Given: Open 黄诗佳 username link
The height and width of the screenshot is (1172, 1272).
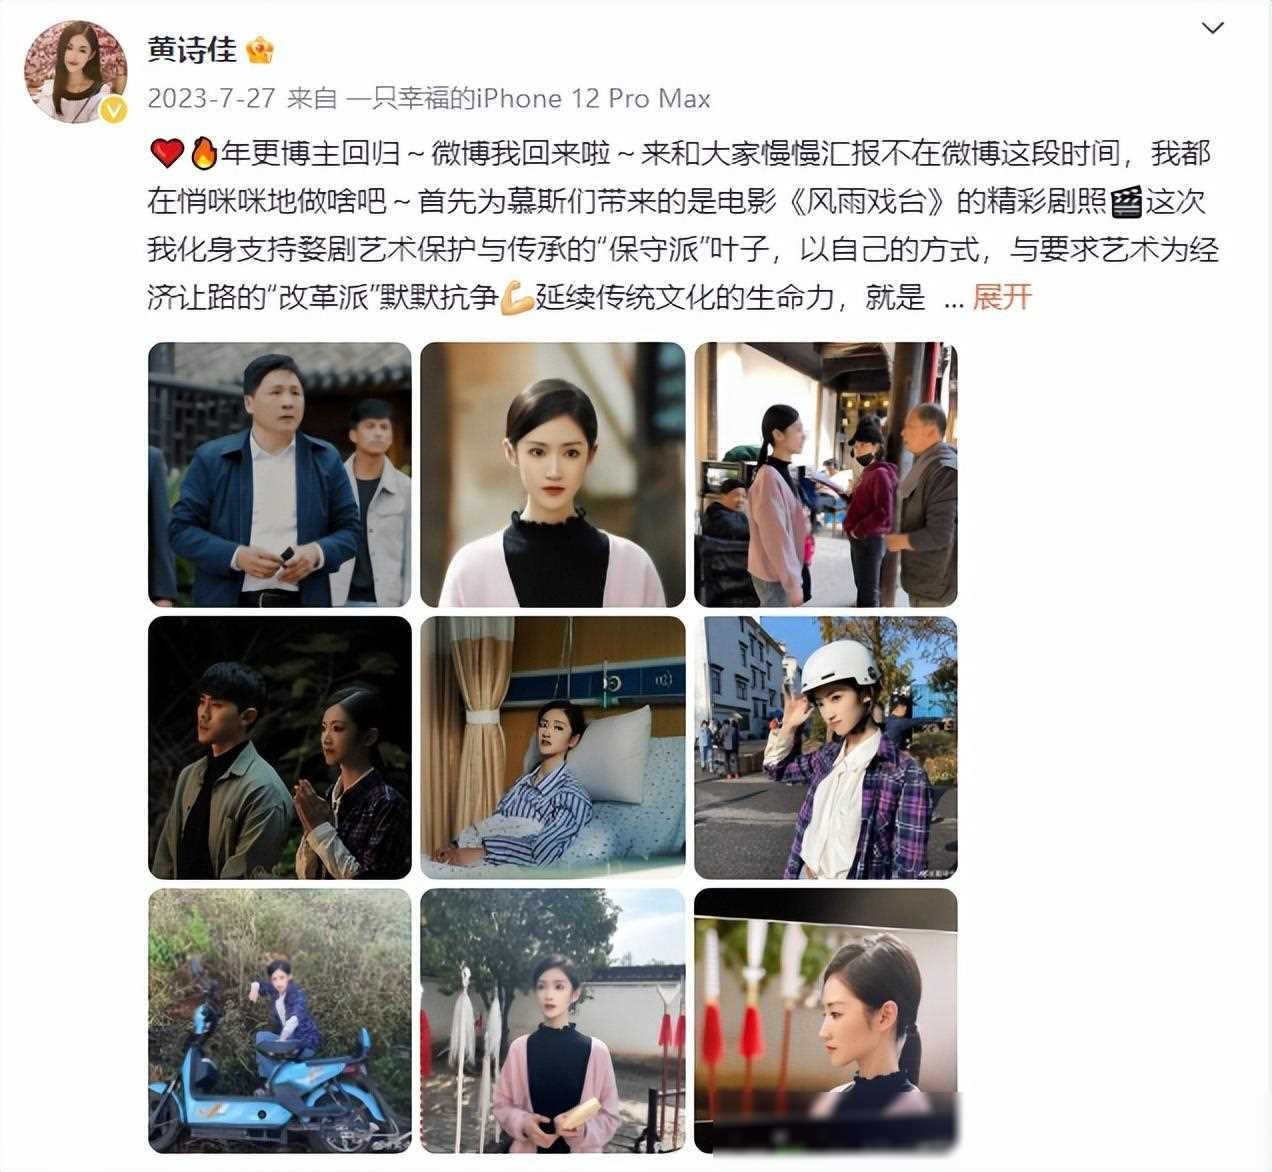Looking at the screenshot, I should point(192,50).
